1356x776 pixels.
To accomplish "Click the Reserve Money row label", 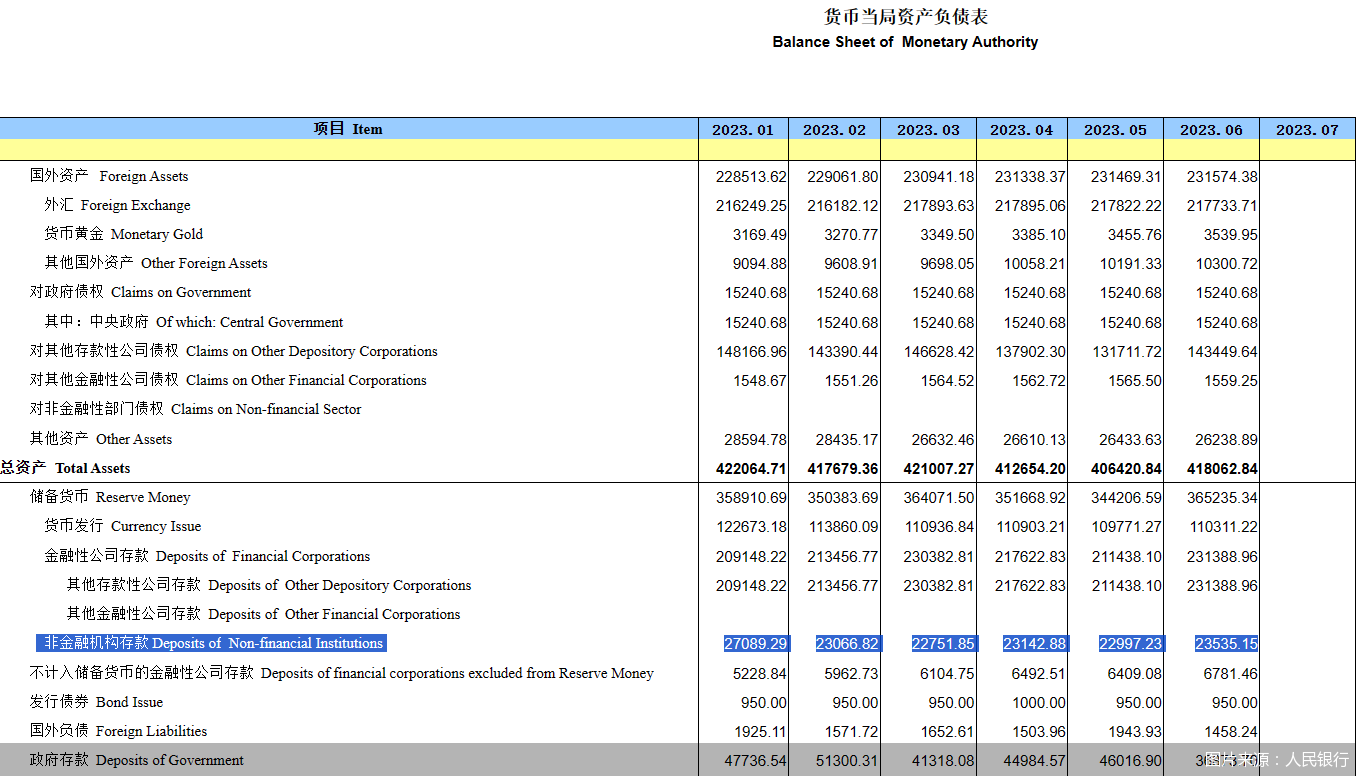I will [110, 497].
